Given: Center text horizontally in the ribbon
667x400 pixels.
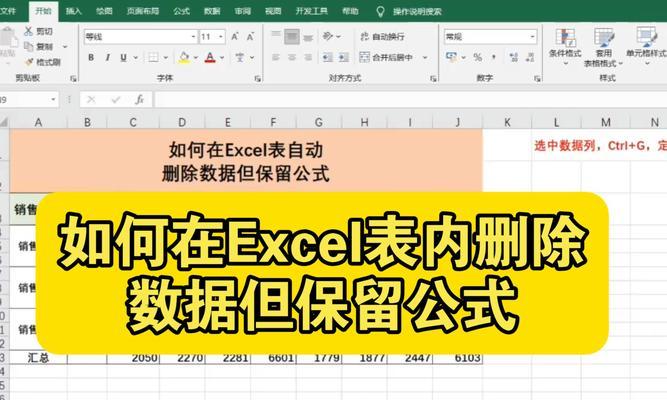Looking at the screenshot, I should coord(292,57).
